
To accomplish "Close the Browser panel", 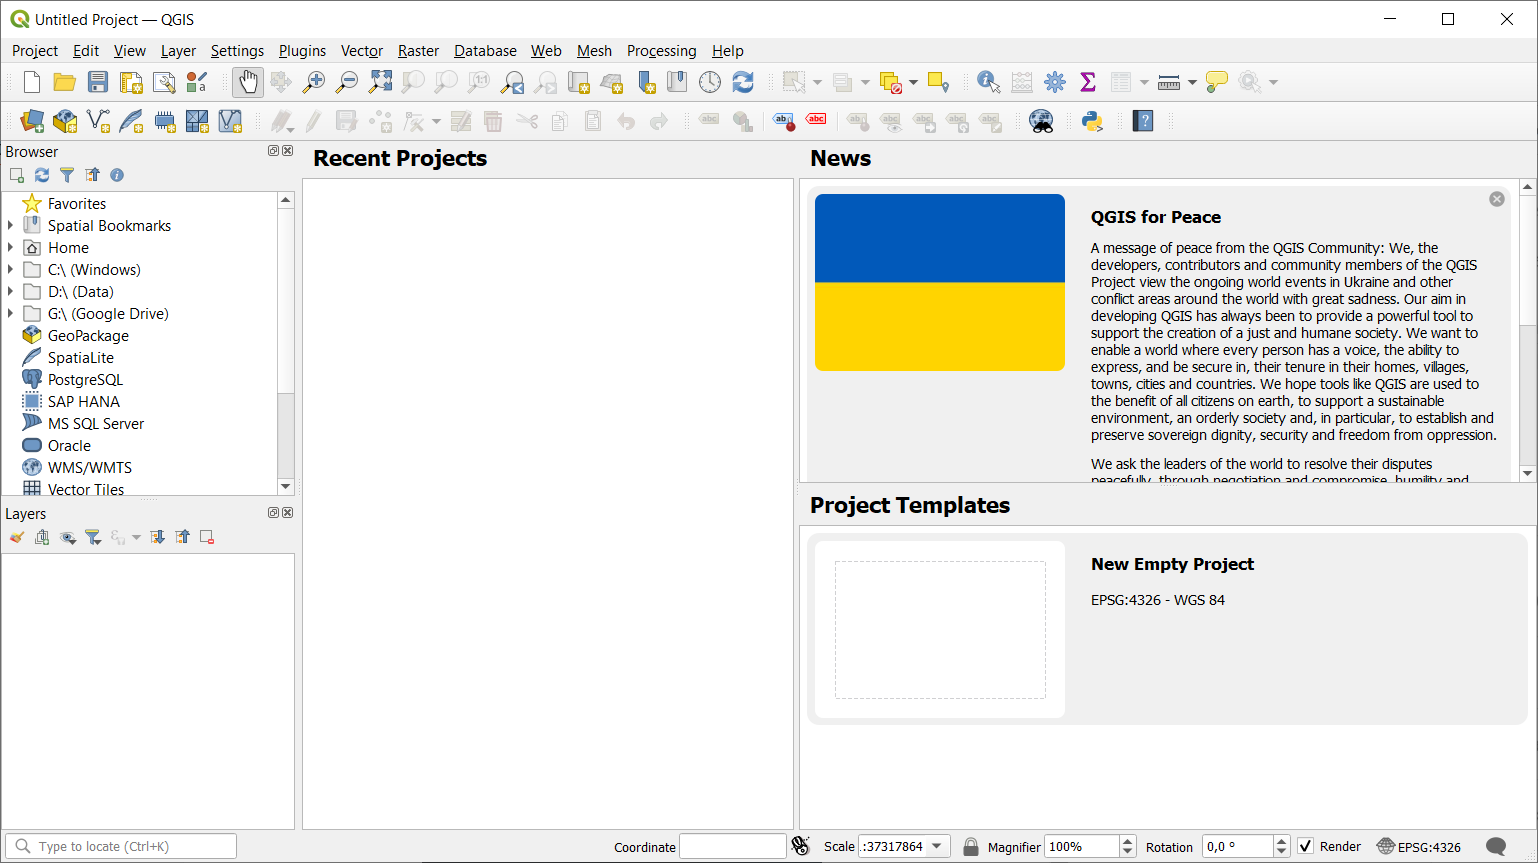I will (288, 151).
